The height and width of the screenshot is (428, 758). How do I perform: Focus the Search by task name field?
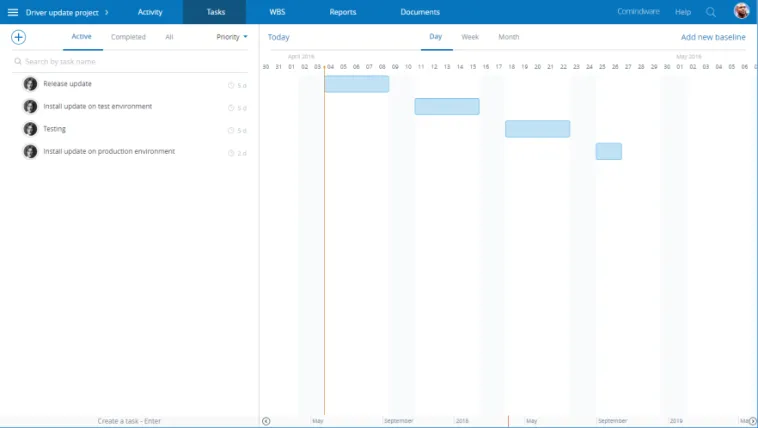[131, 61]
